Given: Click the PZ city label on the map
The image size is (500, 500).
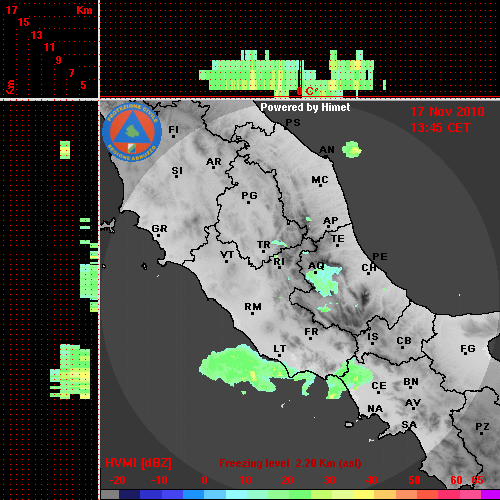Looking at the screenshot, I should (x=482, y=426).
